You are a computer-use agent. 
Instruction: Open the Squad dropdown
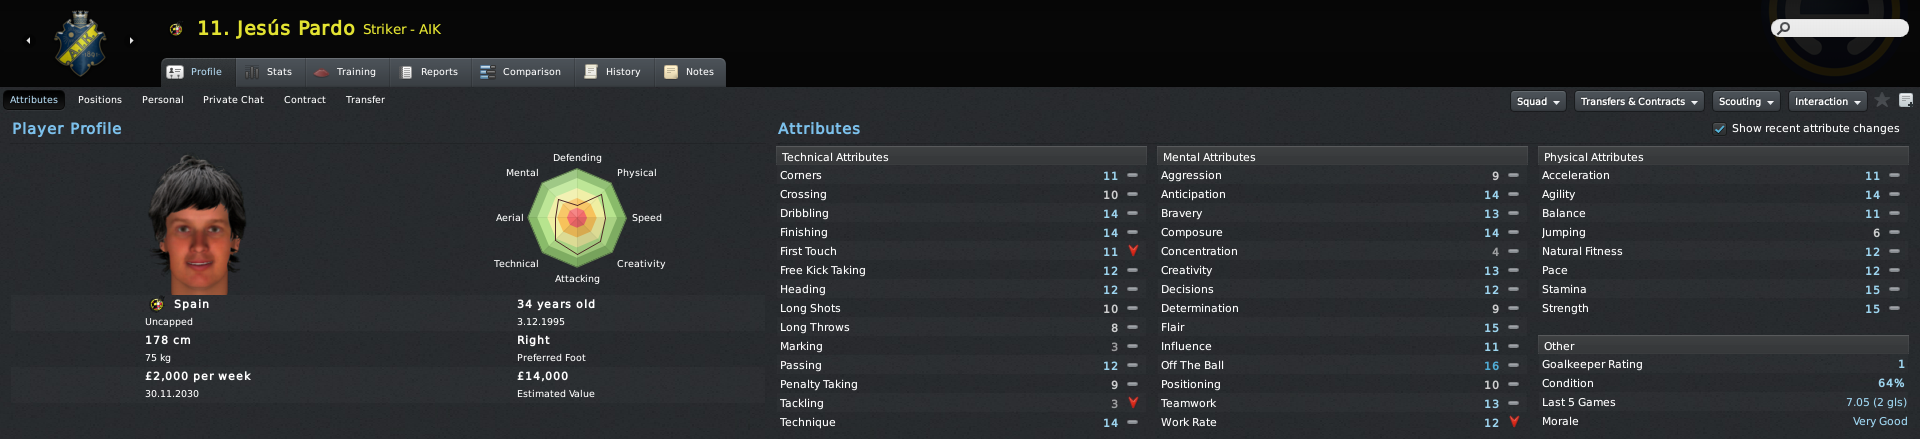1538,101
